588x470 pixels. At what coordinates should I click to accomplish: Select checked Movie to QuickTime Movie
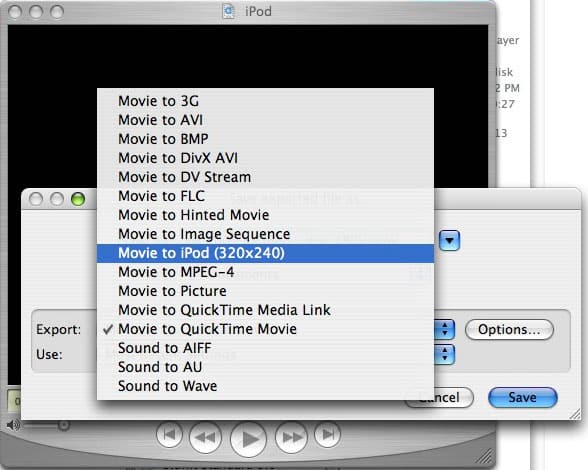tap(265, 329)
